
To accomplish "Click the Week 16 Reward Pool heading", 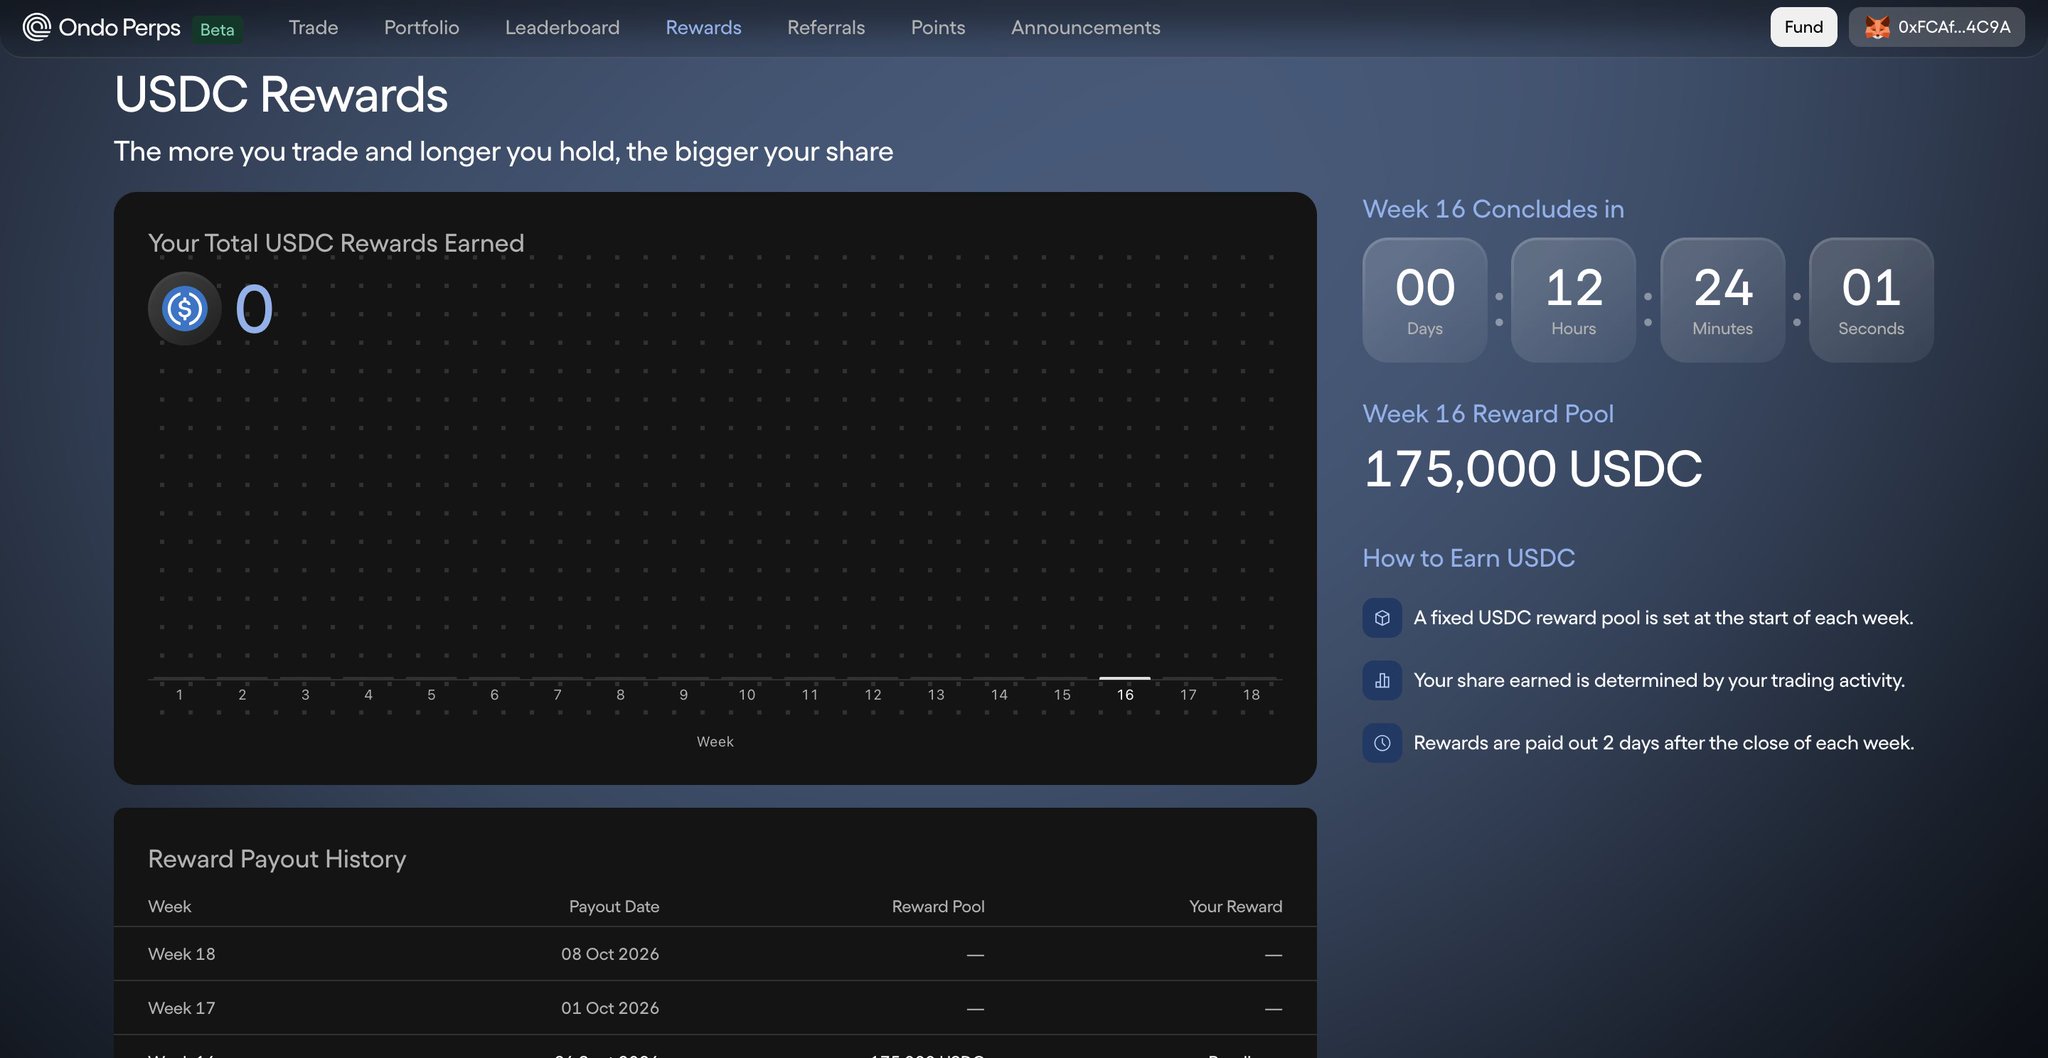I will click(1488, 414).
